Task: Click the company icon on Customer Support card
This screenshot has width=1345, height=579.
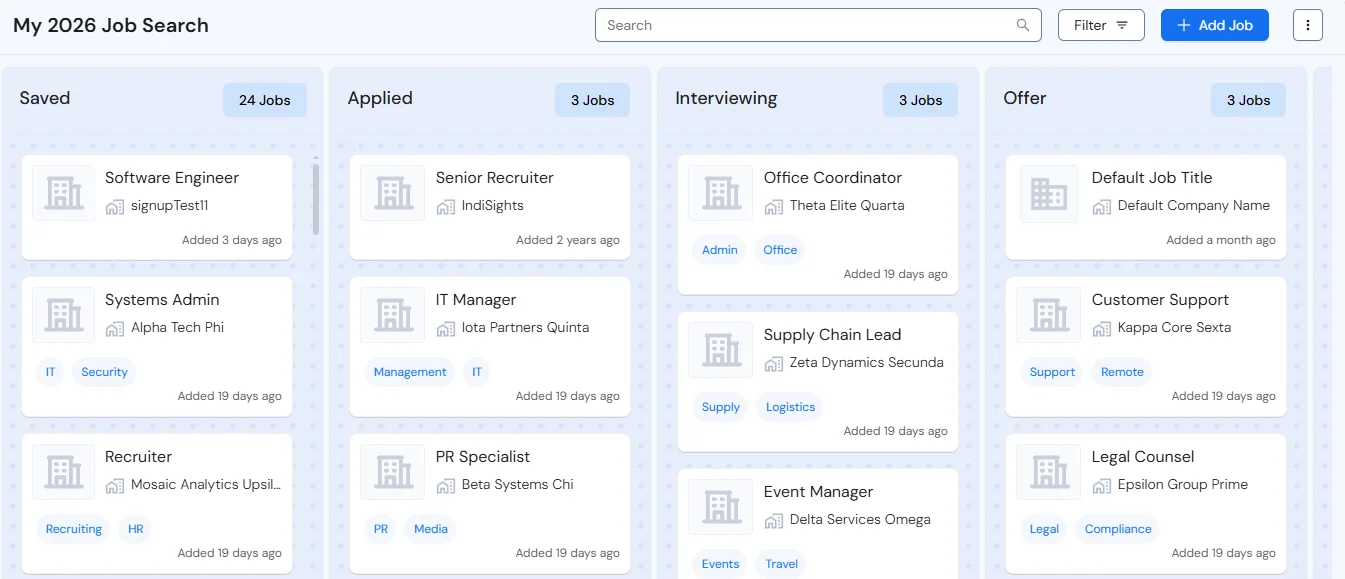Action: point(1048,315)
